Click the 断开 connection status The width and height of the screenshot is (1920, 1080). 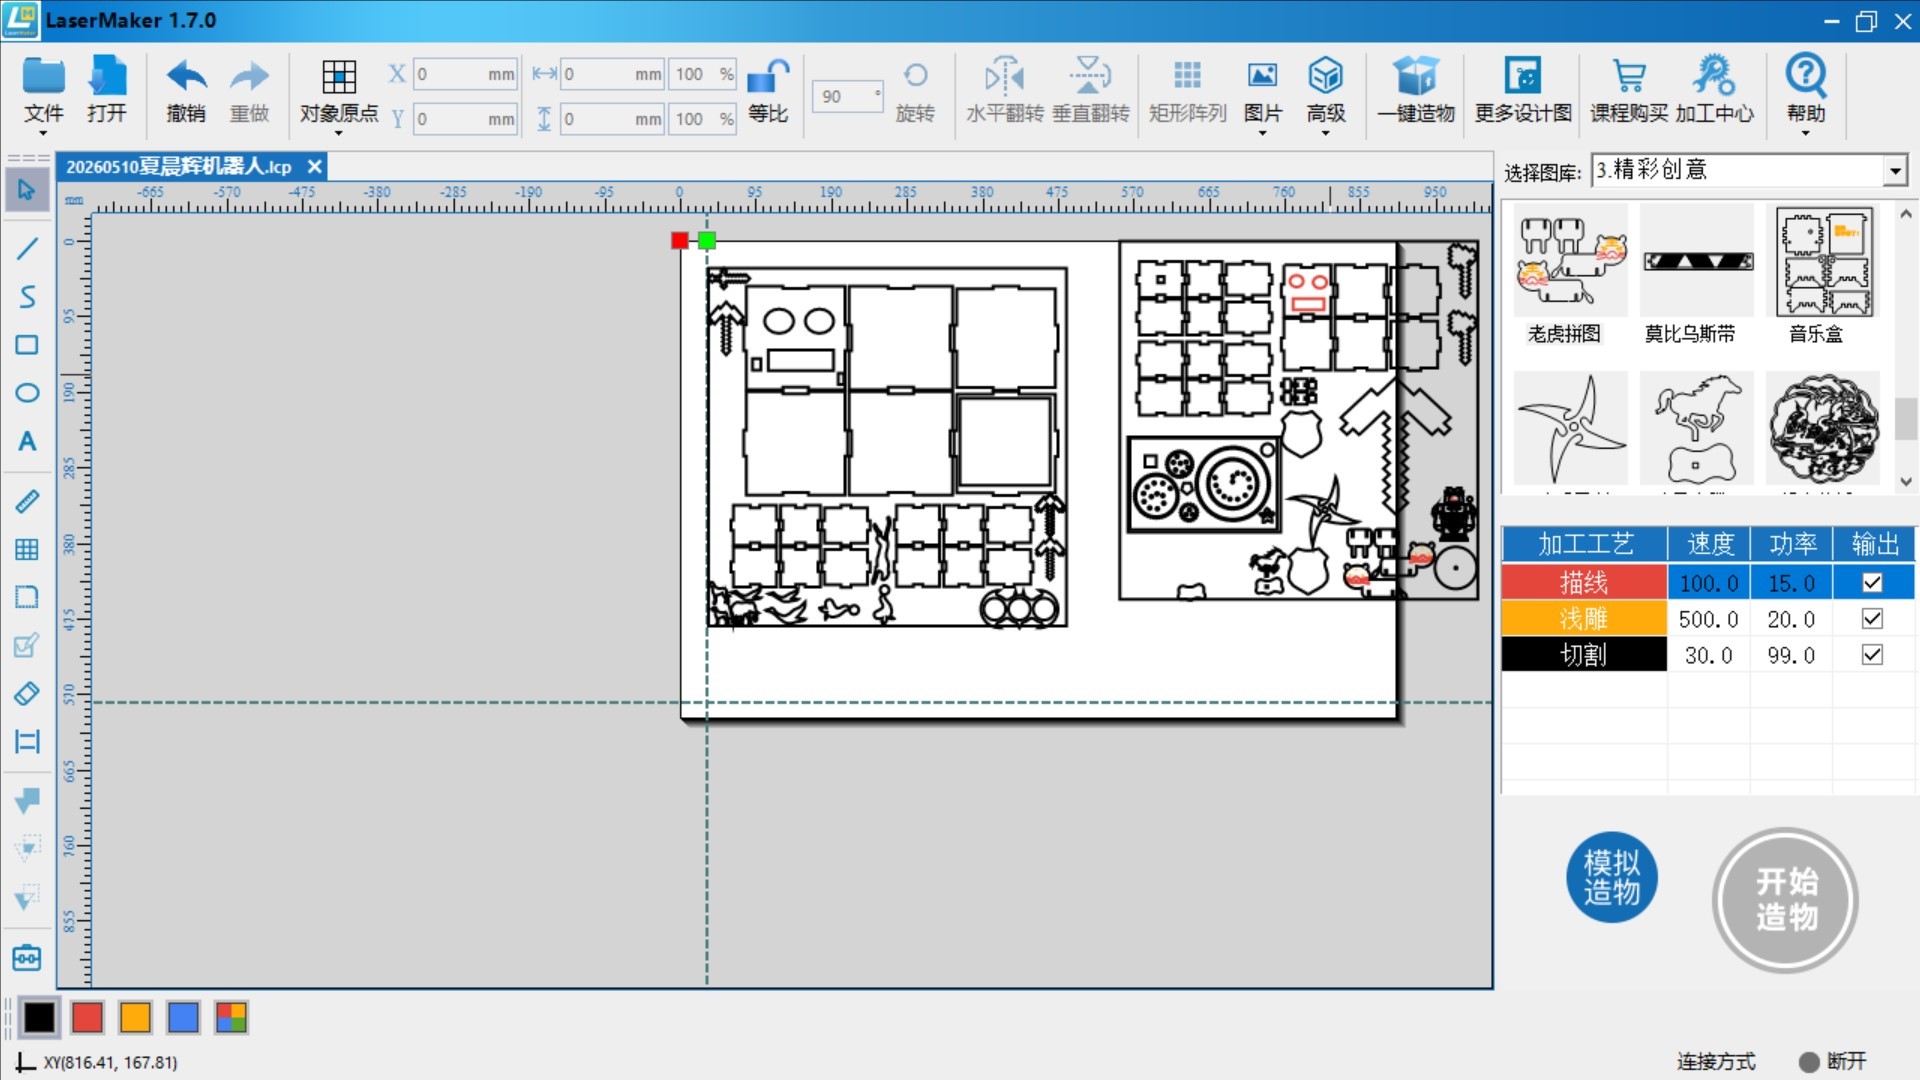click(1834, 1062)
